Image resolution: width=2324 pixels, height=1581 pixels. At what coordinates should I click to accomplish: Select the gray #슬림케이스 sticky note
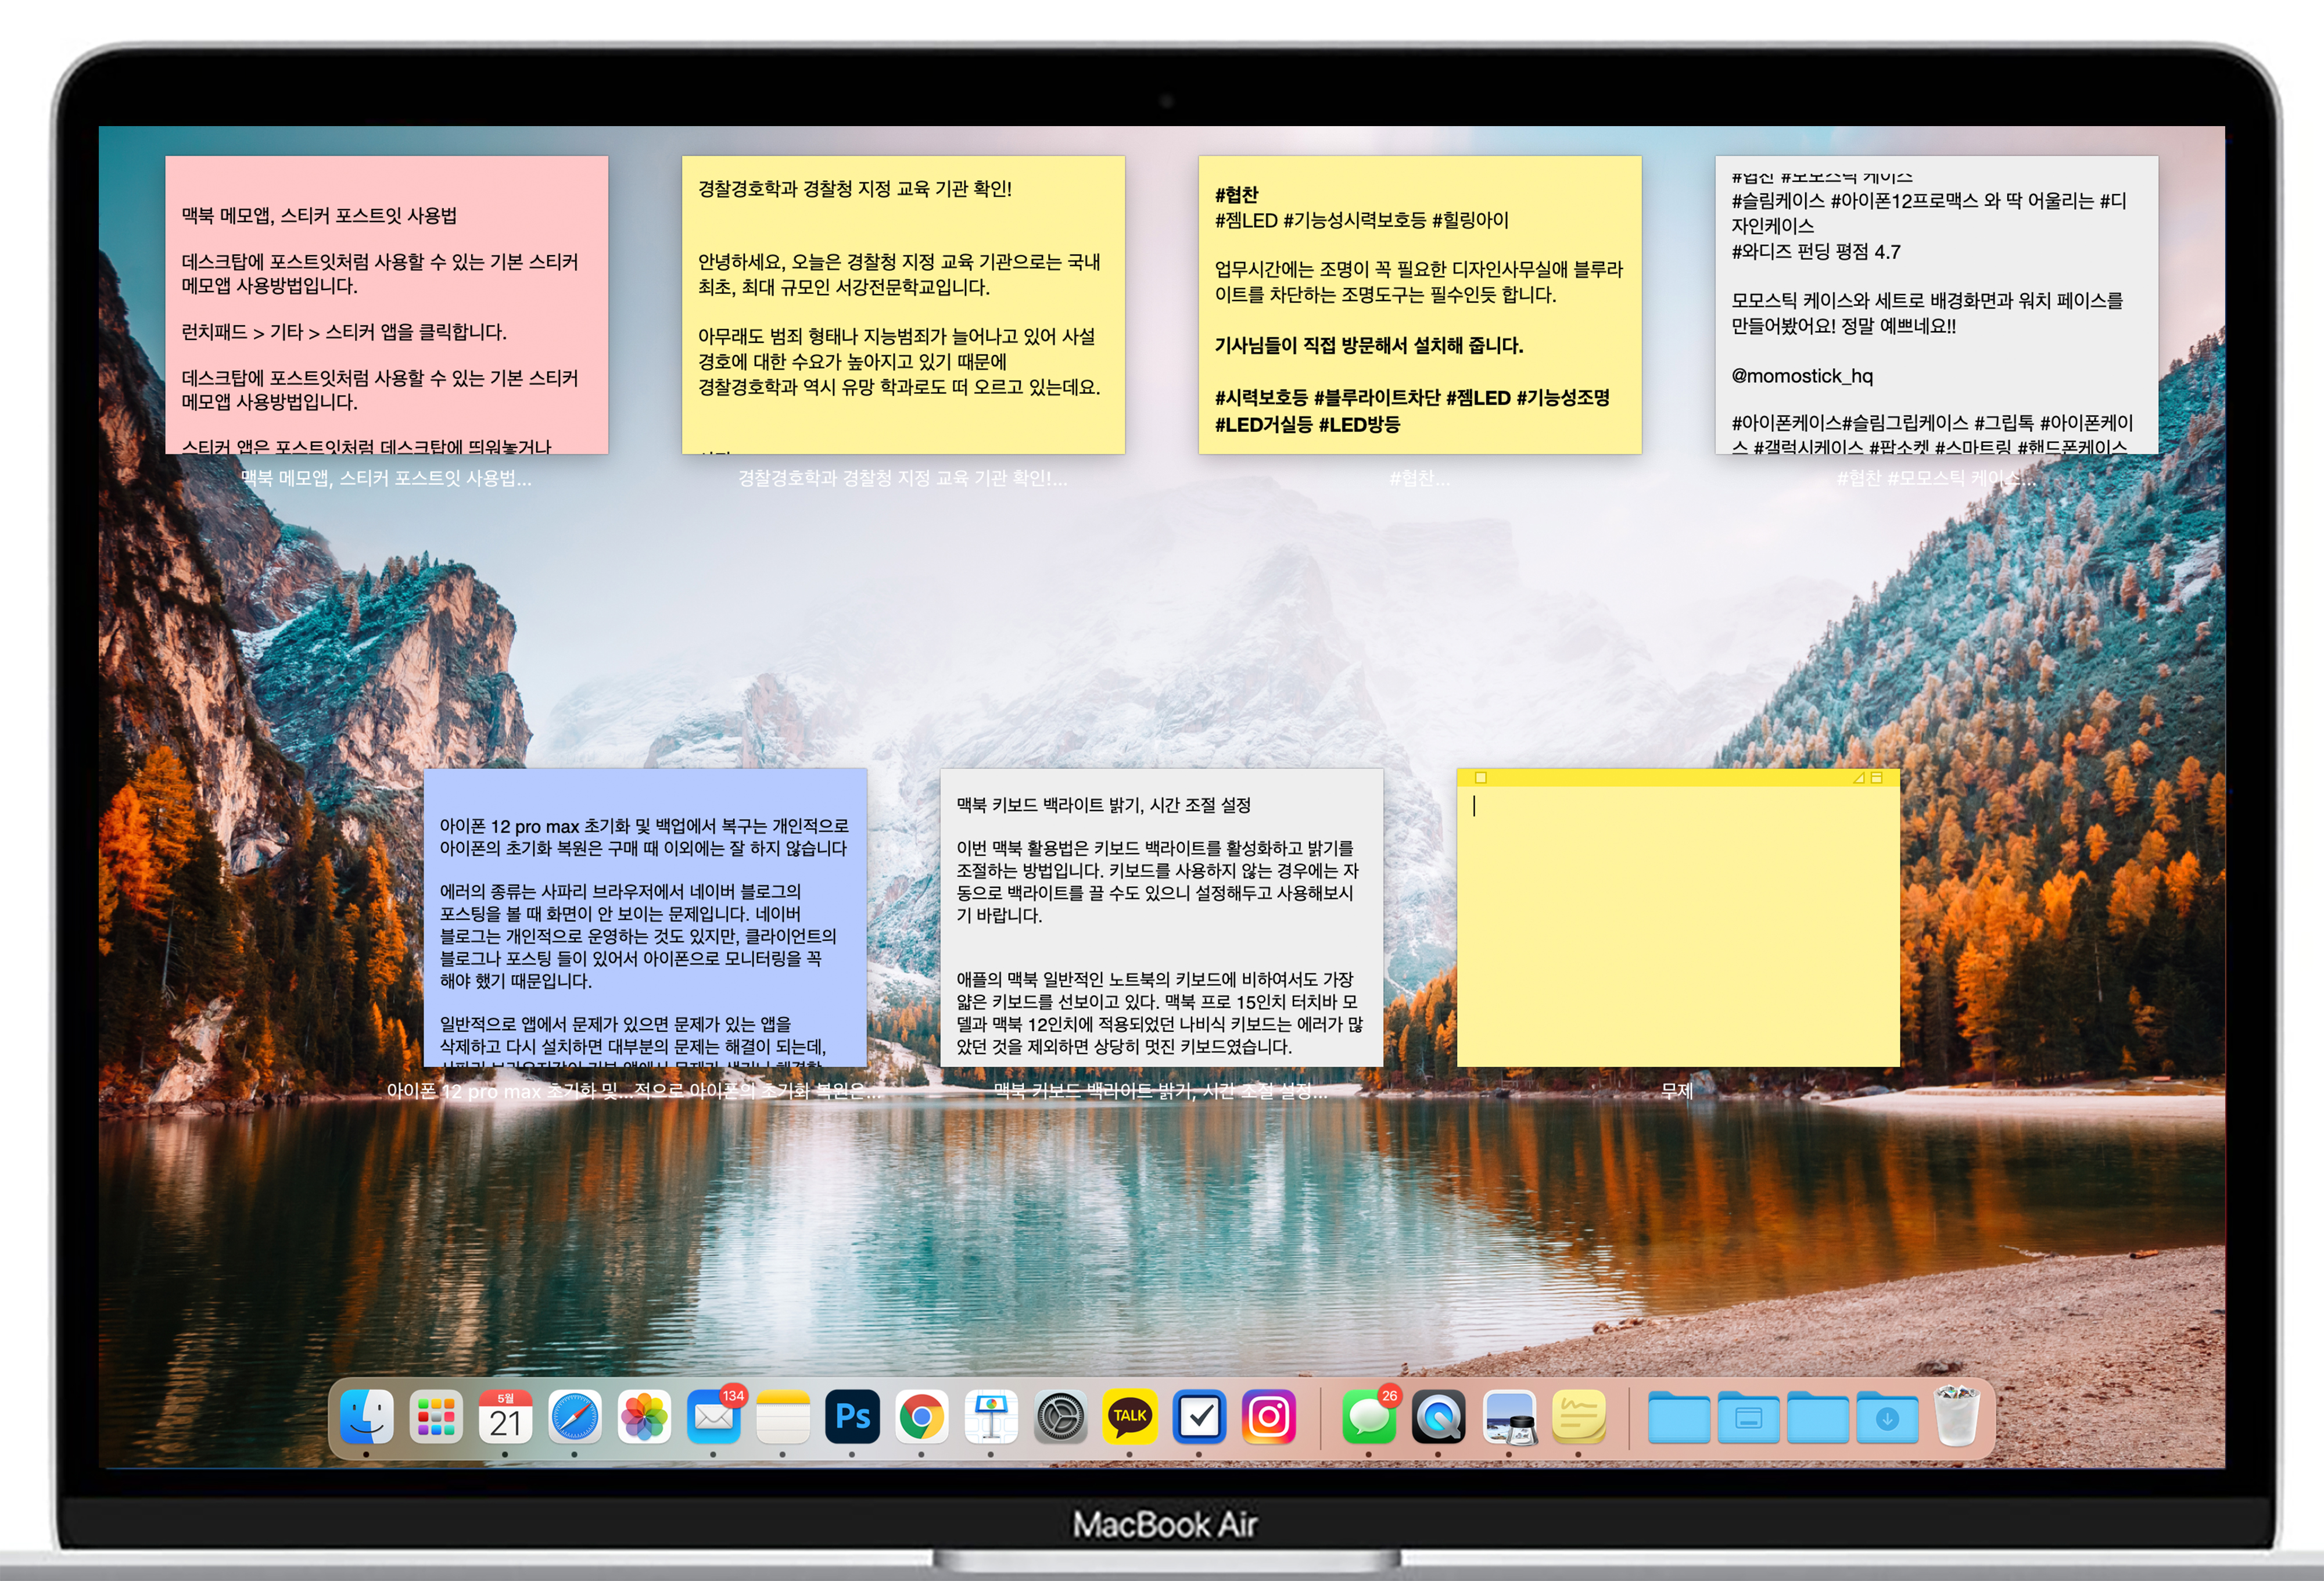(x=1936, y=305)
